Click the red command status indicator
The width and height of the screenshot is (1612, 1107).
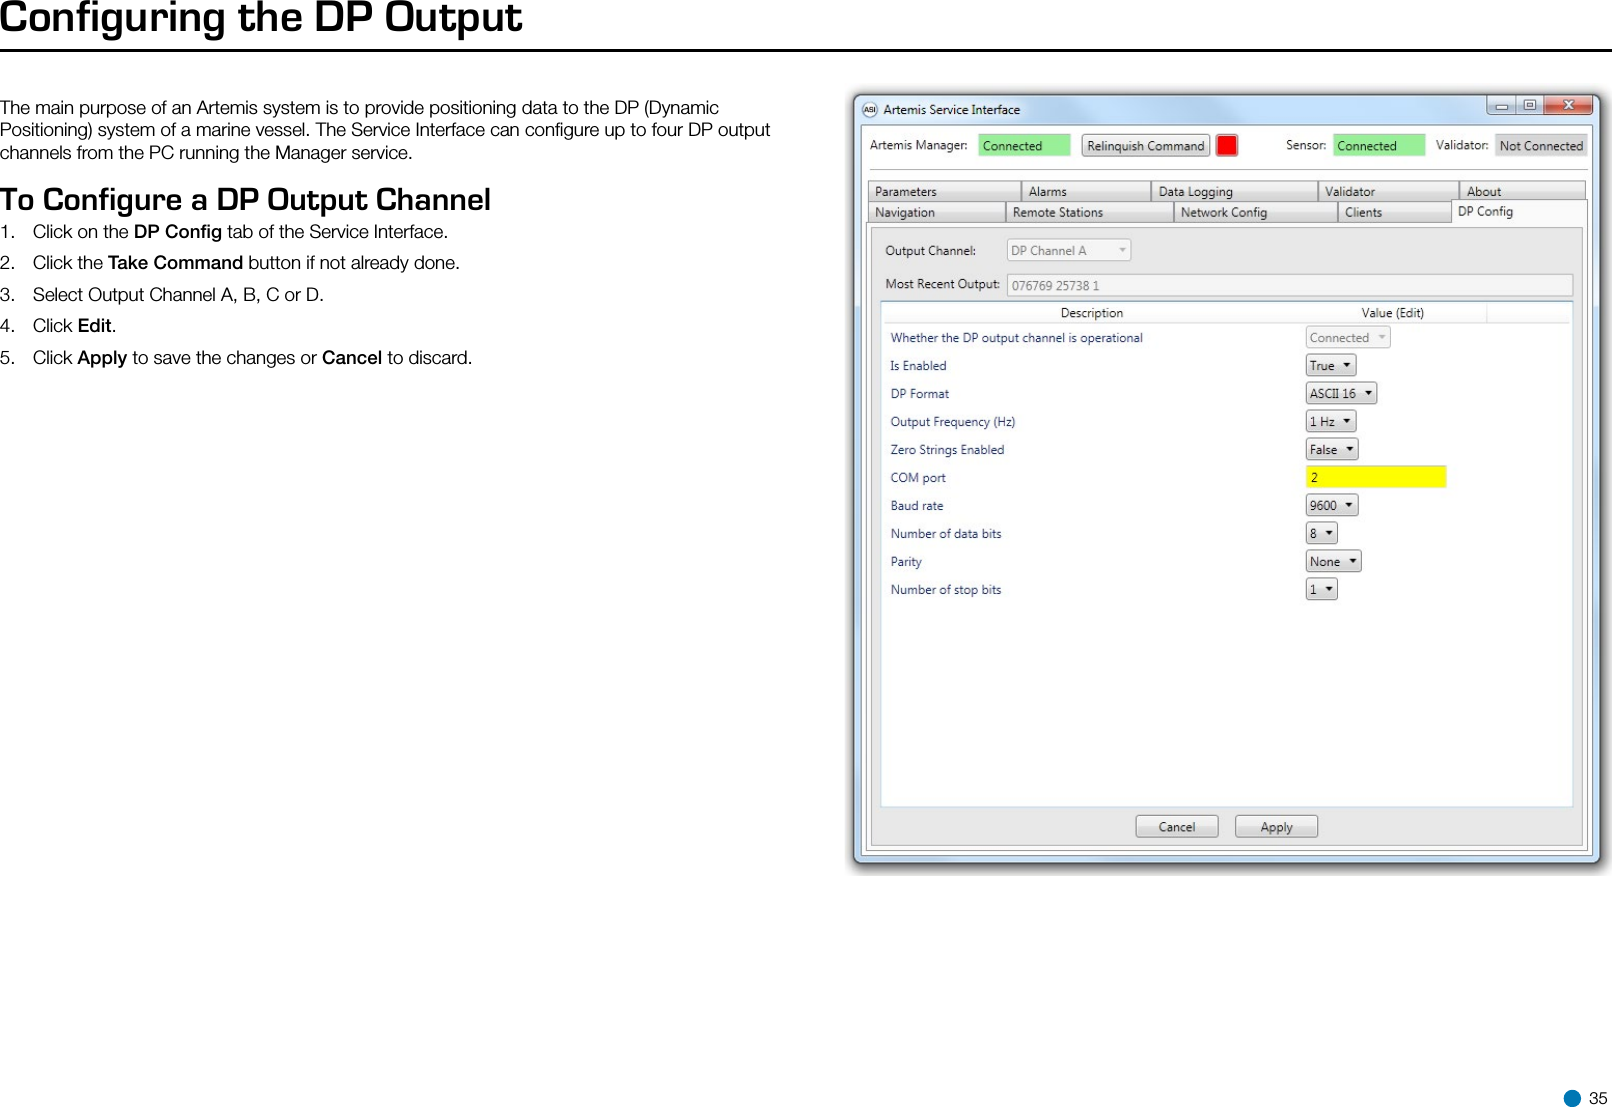click(1227, 145)
